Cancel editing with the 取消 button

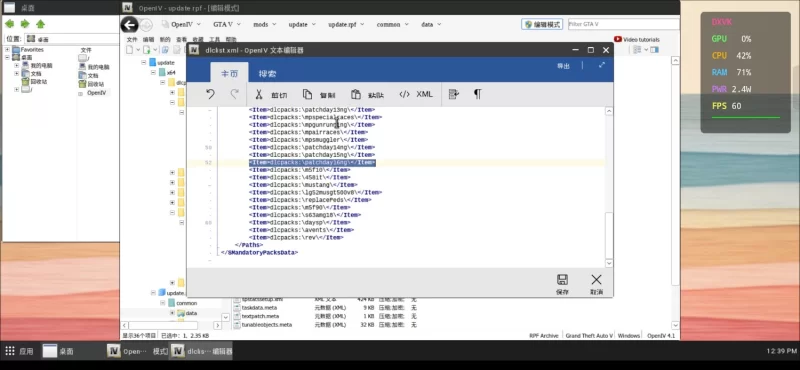point(596,284)
